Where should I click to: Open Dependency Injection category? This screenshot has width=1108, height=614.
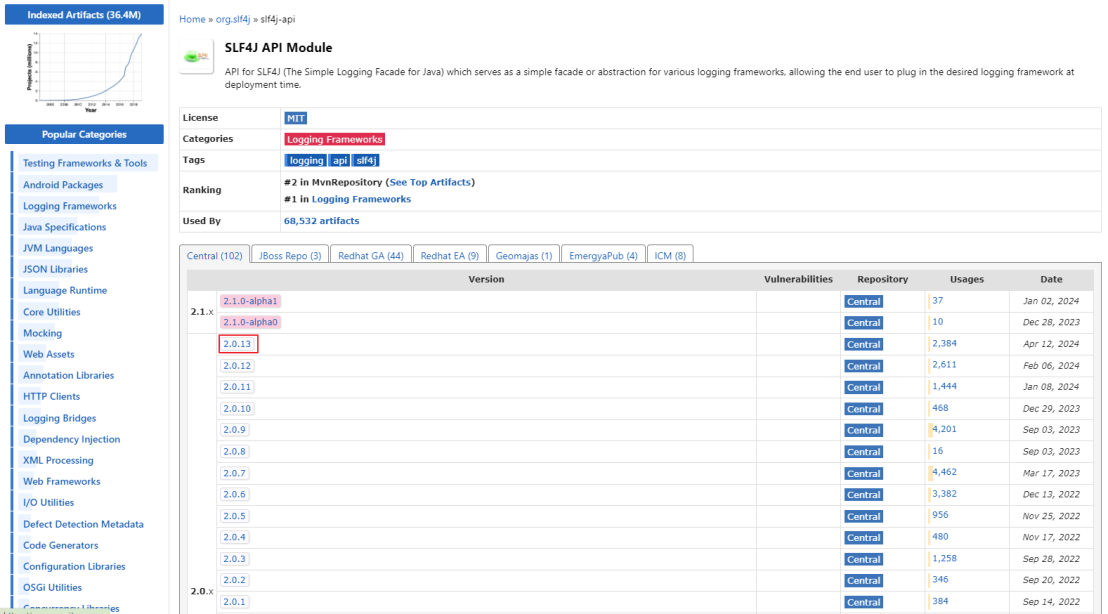(x=71, y=439)
